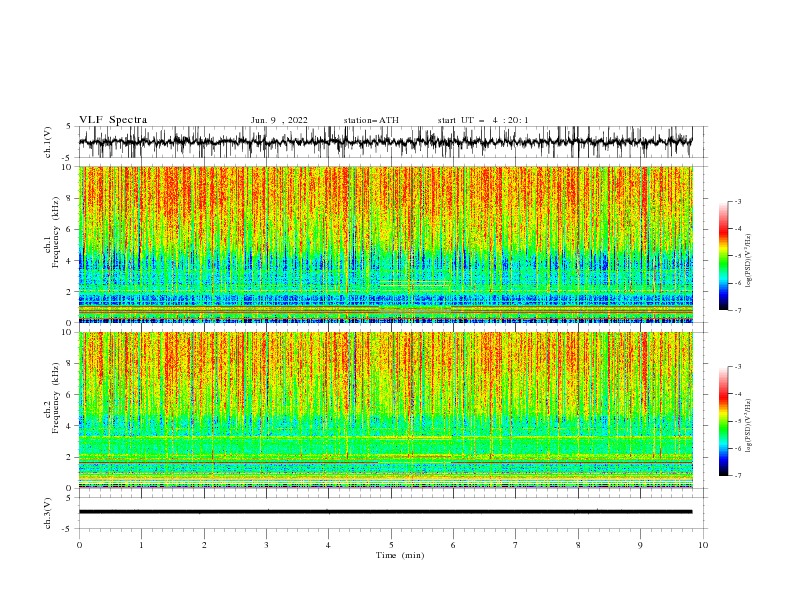
Task: Click time axis tick label "7"
Action: pyautogui.click(x=516, y=545)
